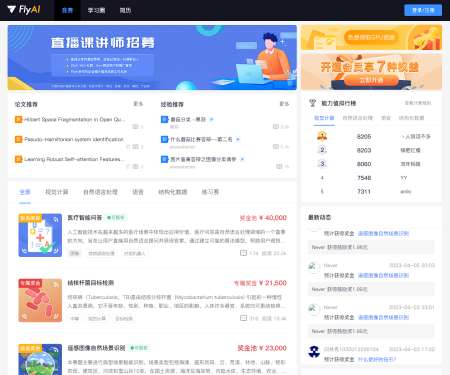450x375 pixels.
Task: Click the trophy icon next to 能力值排行榜
Action: [312, 103]
